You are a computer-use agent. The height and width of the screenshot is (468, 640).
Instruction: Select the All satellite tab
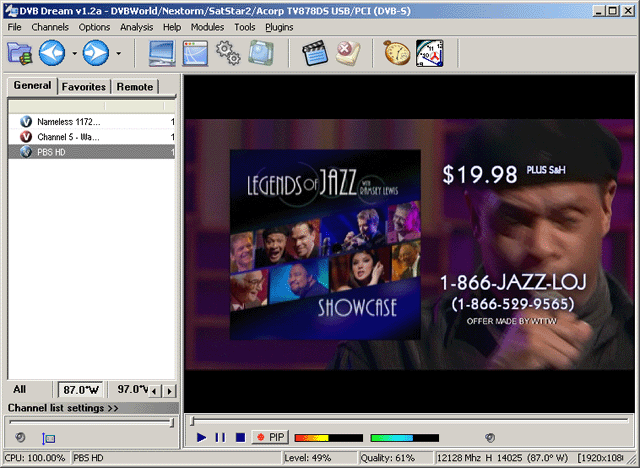19,389
